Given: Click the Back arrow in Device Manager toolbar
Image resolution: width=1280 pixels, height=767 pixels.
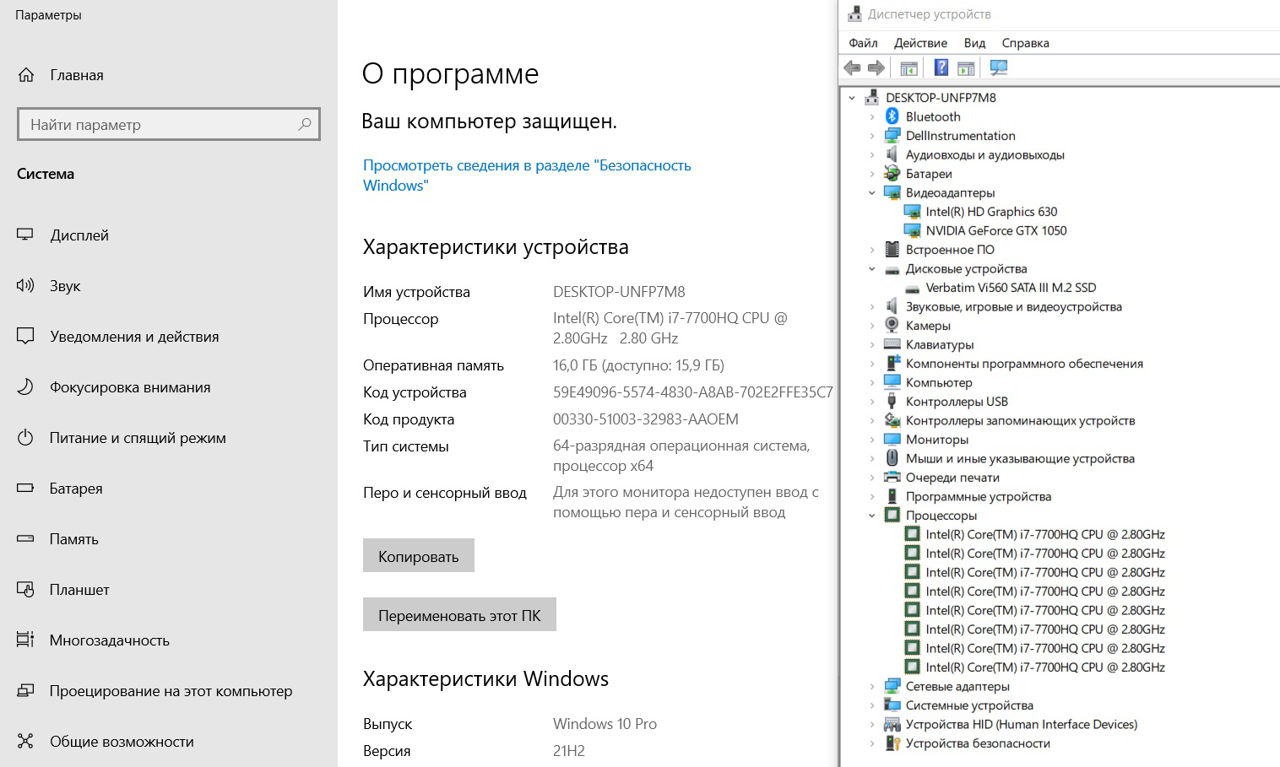Looking at the screenshot, I should click(x=852, y=68).
